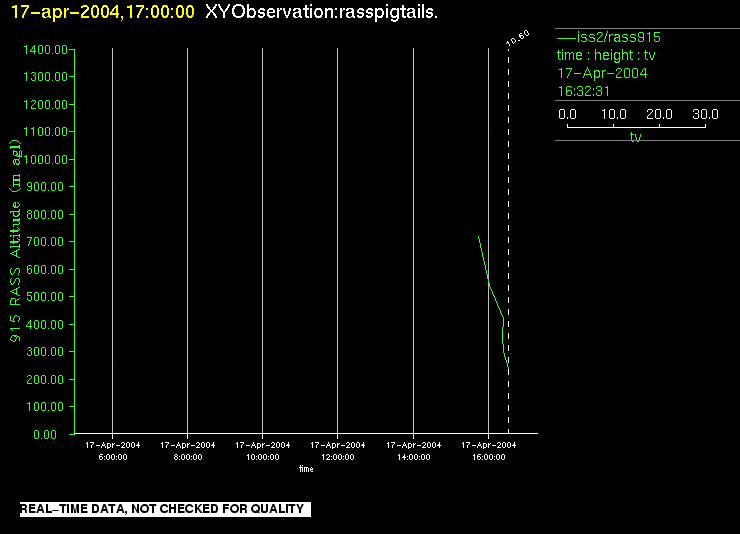Click the 400.00 altitude axis label
This screenshot has width=740, height=534.
[x=45, y=325]
